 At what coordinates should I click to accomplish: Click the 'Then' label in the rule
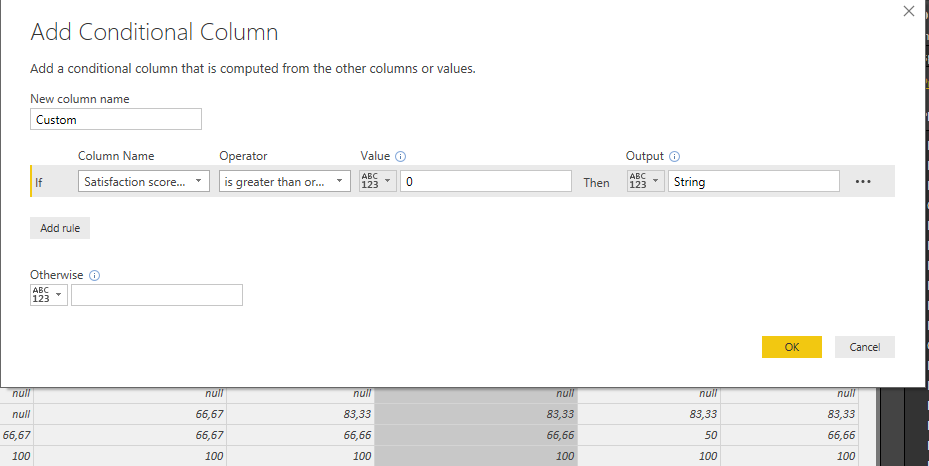point(596,182)
